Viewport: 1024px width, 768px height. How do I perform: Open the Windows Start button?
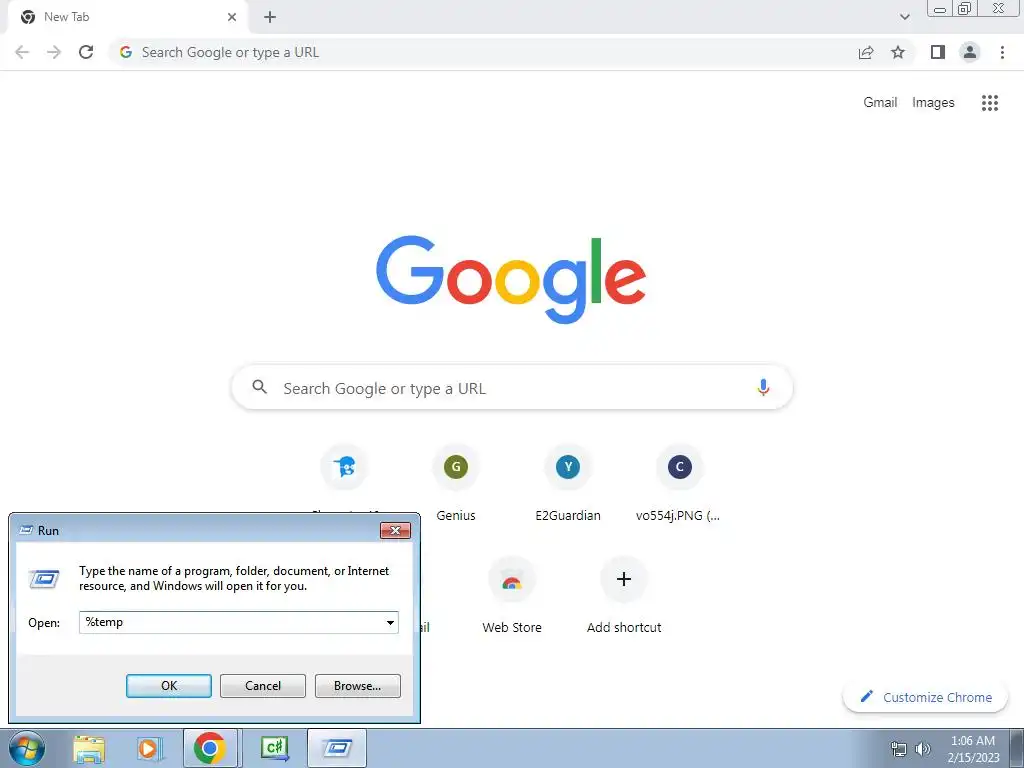coord(27,748)
